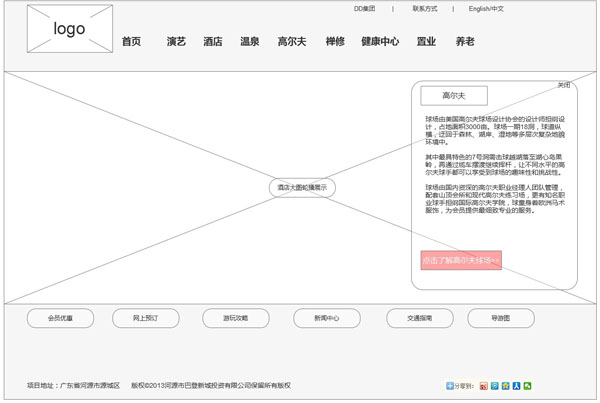Click the pink 点击了解高尔夫球场 button
This screenshot has width=600, height=403.
(x=460, y=260)
